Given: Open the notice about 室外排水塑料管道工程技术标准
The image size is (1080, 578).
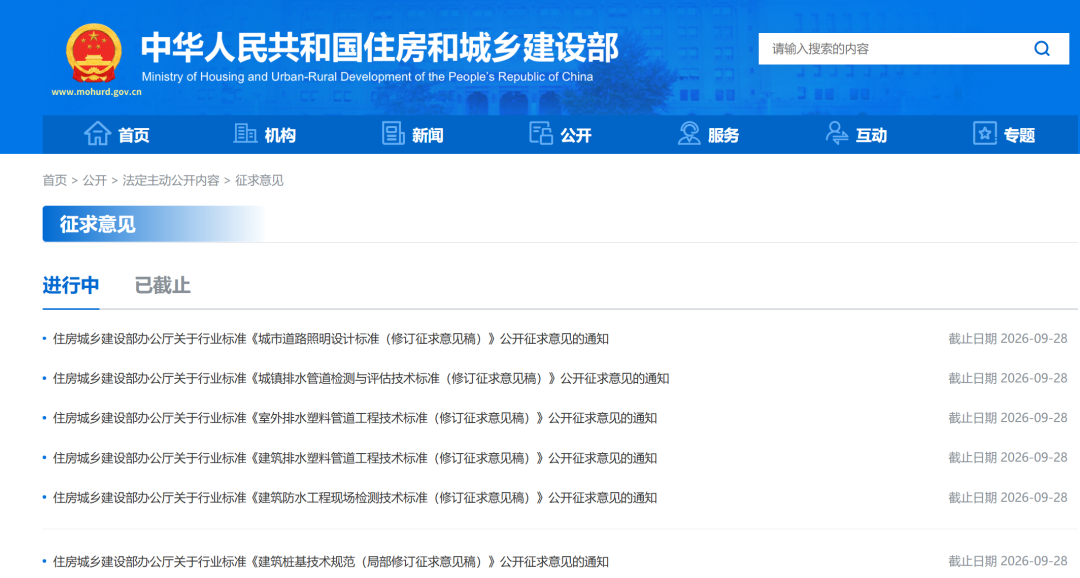Looking at the screenshot, I should tap(355, 418).
